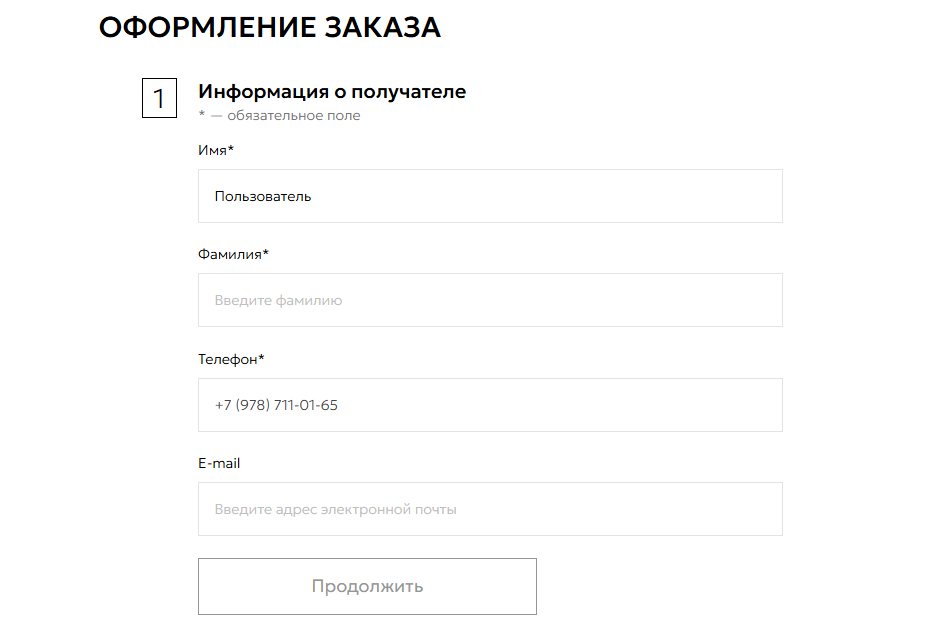Click the Введите фамилию placeholder text
This screenshot has height=632, width=950.
click(278, 300)
